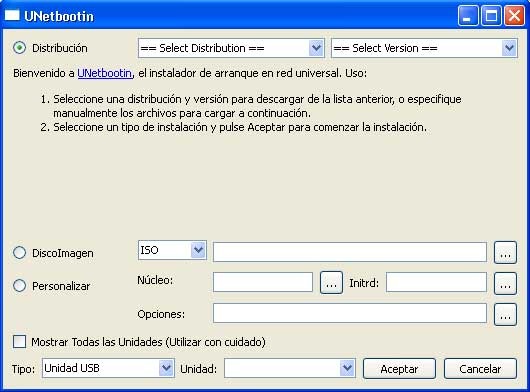Close the UNetbootin window

(514, 16)
